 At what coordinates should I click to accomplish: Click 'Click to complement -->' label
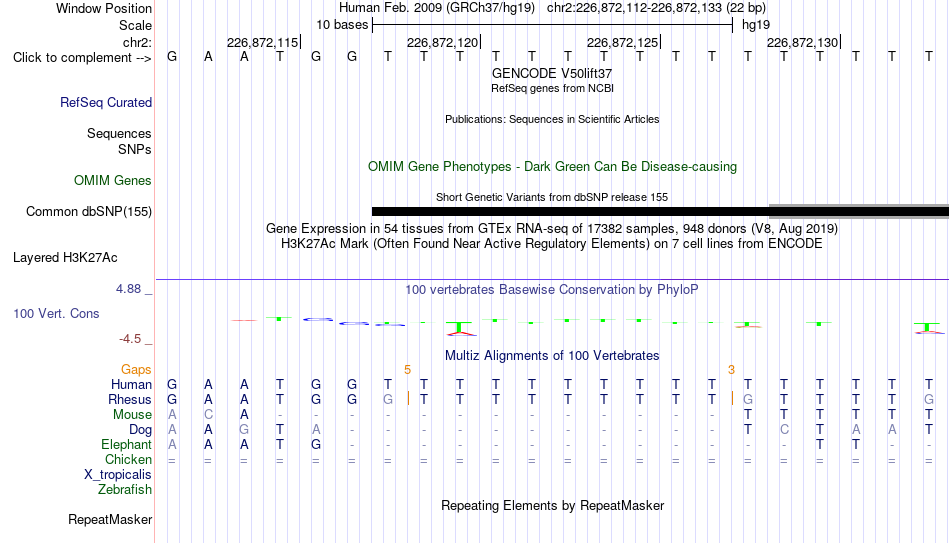tap(82, 58)
